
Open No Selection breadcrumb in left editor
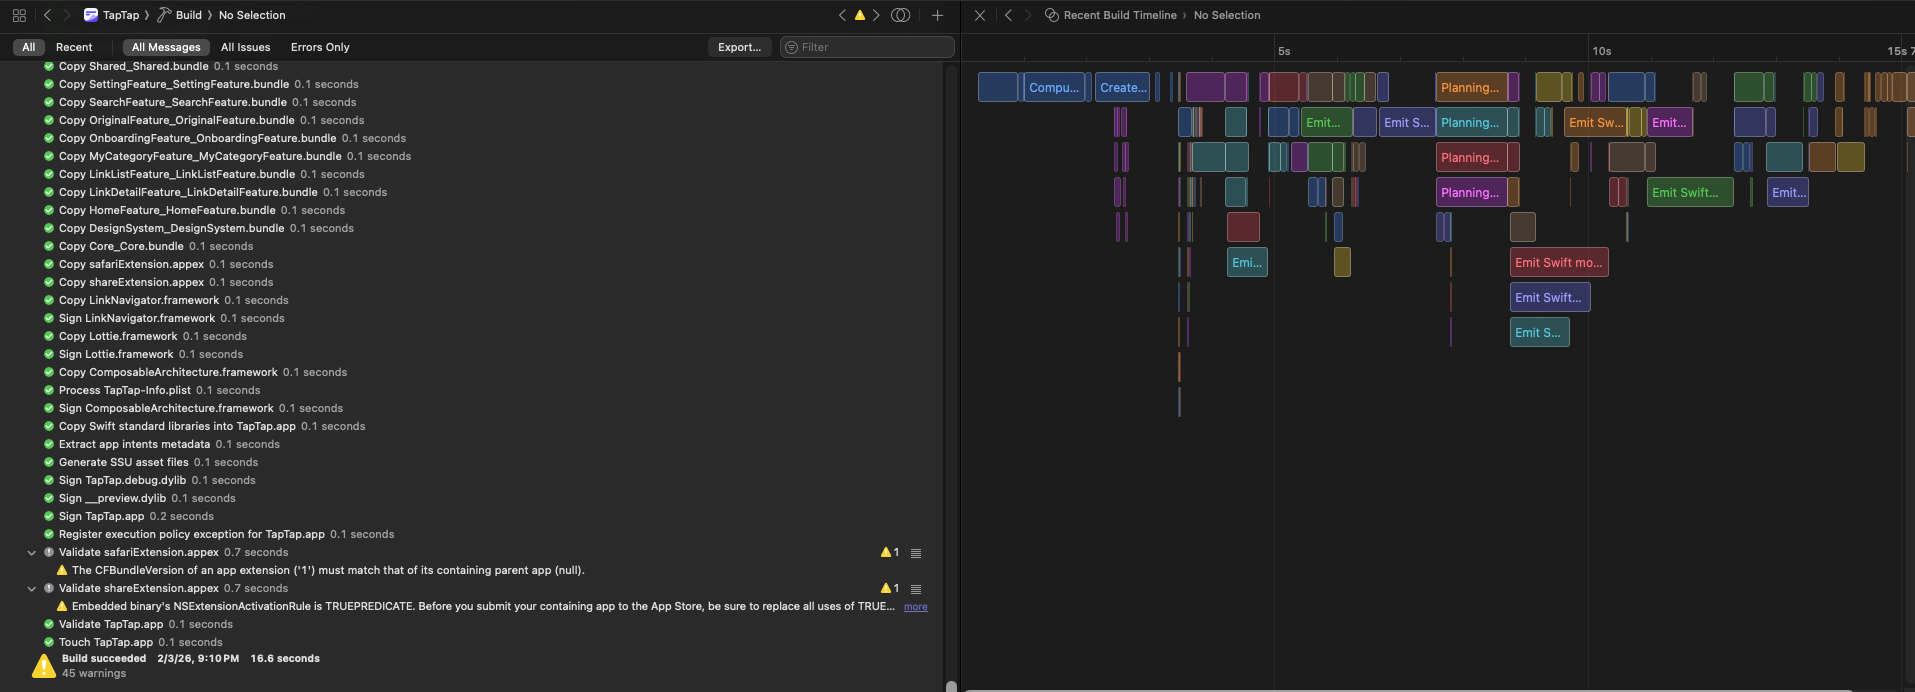pyautogui.click(x=252, y=15)
